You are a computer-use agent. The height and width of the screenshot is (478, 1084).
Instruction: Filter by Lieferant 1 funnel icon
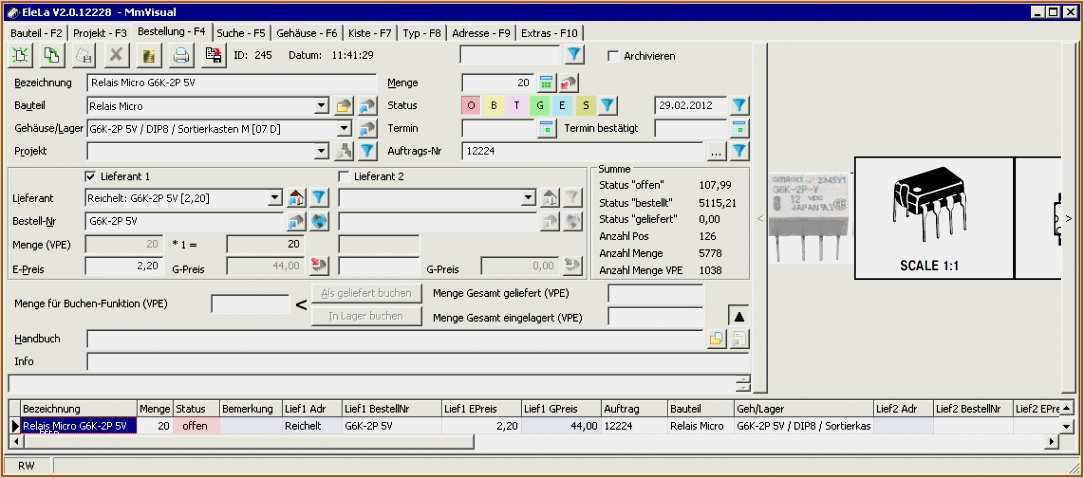[319, 199]
